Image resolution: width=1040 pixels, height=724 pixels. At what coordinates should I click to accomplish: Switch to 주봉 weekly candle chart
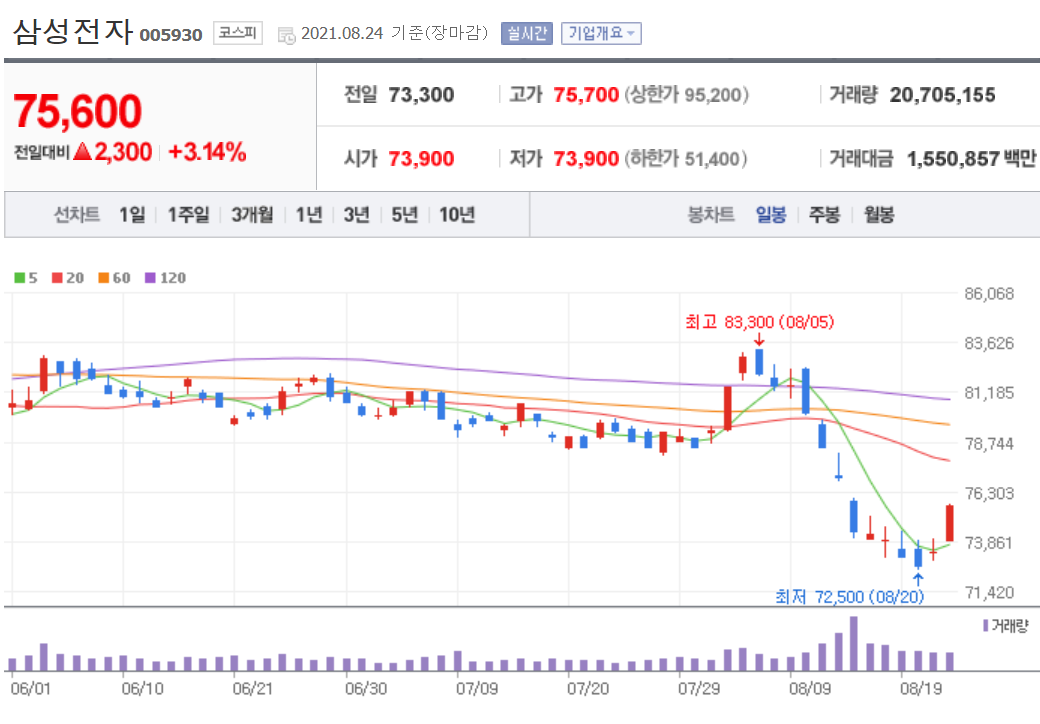coord(824,215)
